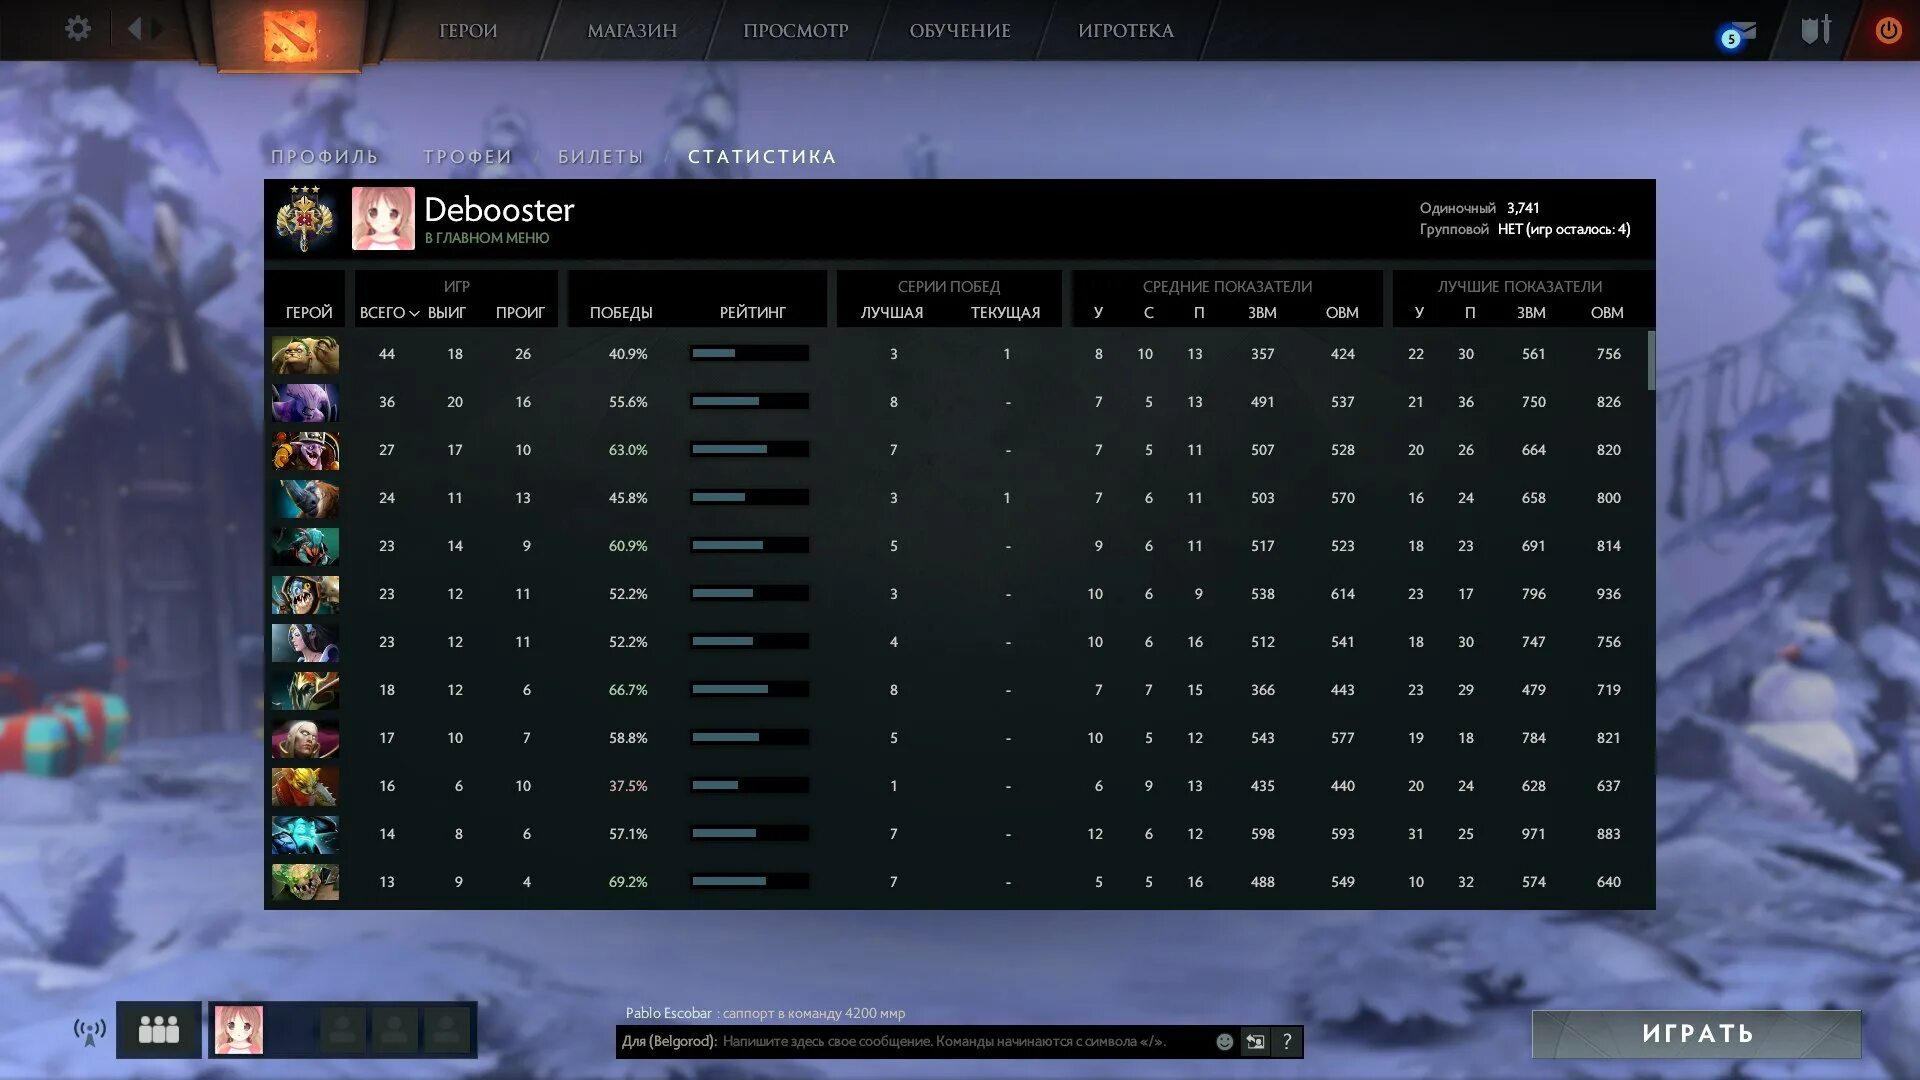
Task: Sort by the ЛУЧШАЯ streak header
Action: [892, 313]
